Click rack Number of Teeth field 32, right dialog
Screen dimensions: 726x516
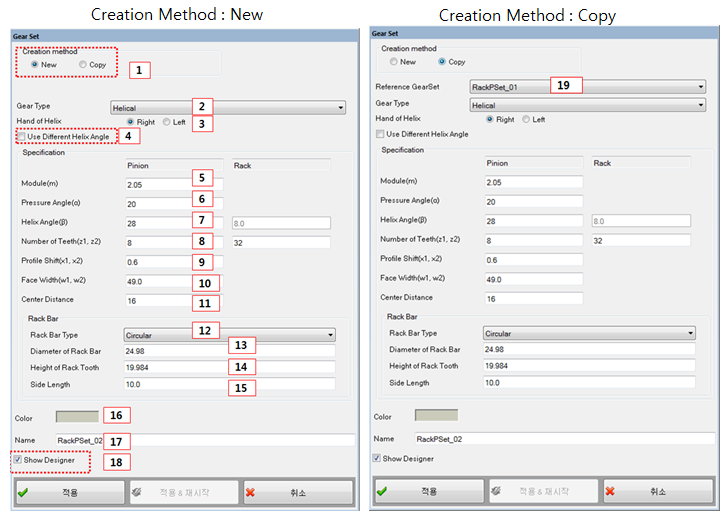(x=641, y=240)
